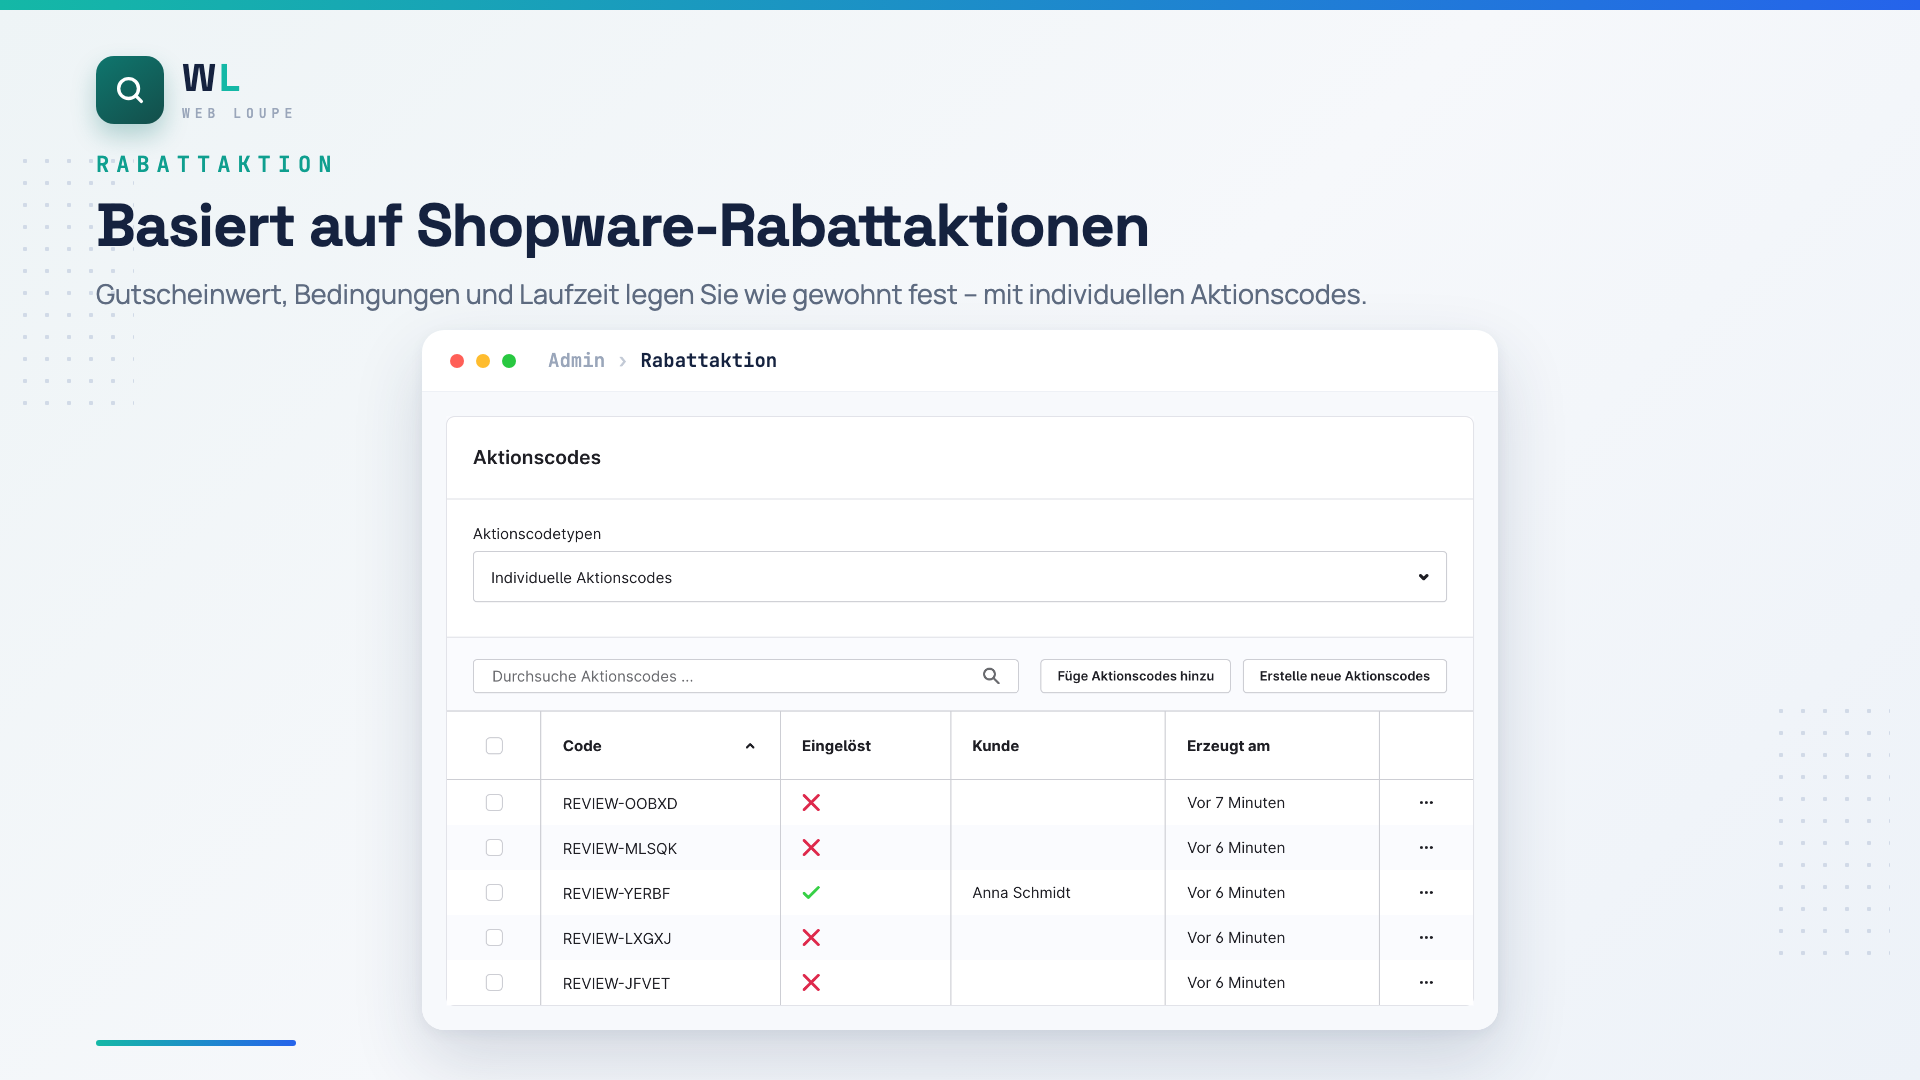Click the red X status of REVIEW-MLSQK
This screenshot has height=1080, width=1920.
pyautogui.click(x=811, y=848)
